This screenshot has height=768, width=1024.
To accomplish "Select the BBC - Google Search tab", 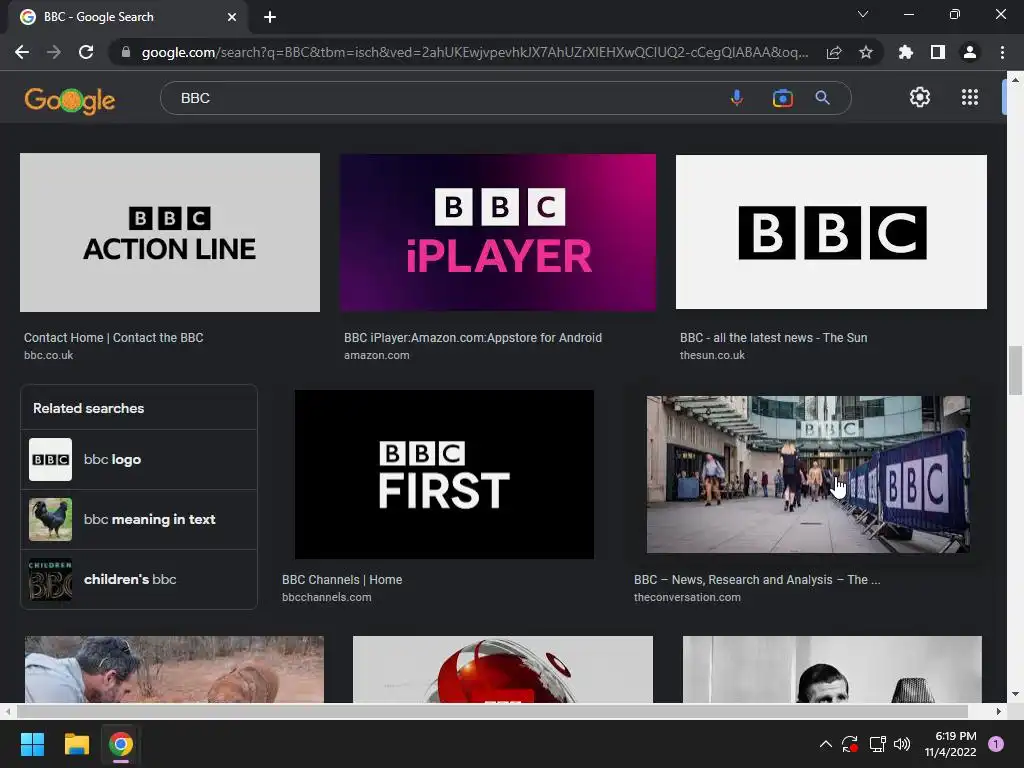I will click(x=129, y=17).
